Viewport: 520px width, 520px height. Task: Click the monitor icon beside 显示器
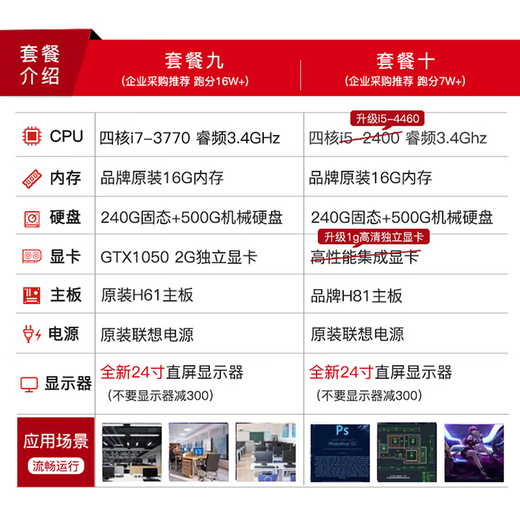(x=29, y=384)
